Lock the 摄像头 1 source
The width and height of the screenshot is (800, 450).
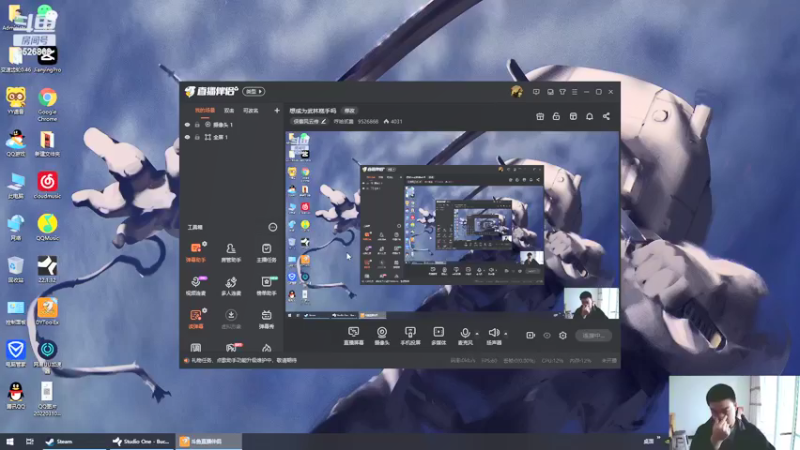click(x=197, y=124)
